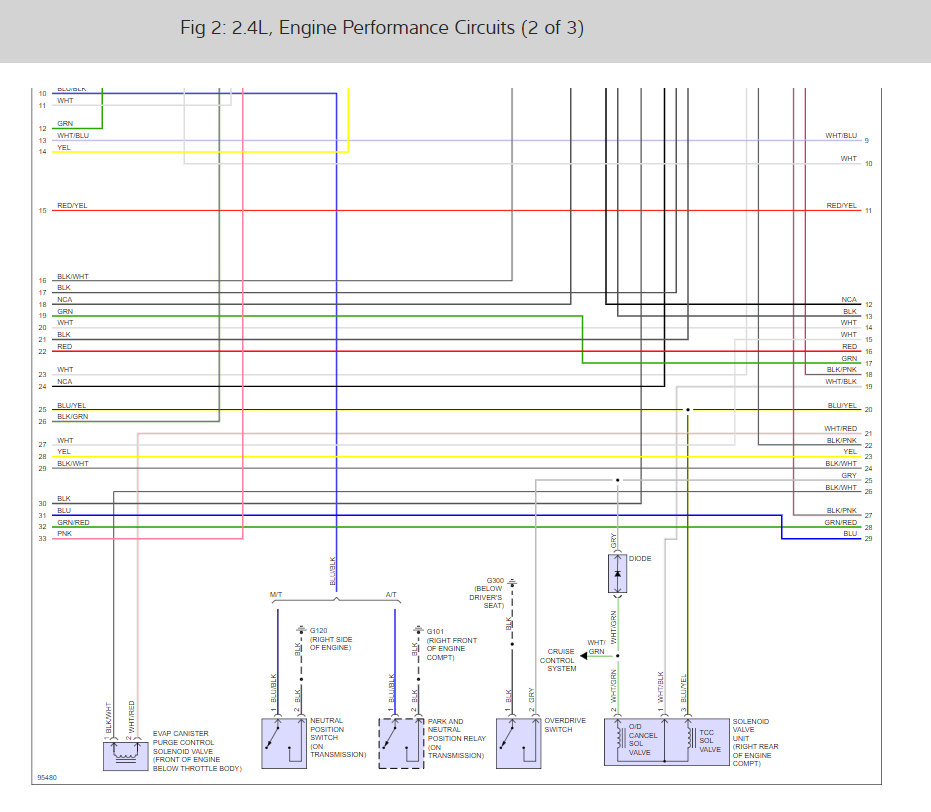Click 'RED/YEL' label at left pin 15
Image resolution: width=931 pixels, height=812 pixels.
tap(72, 205)
